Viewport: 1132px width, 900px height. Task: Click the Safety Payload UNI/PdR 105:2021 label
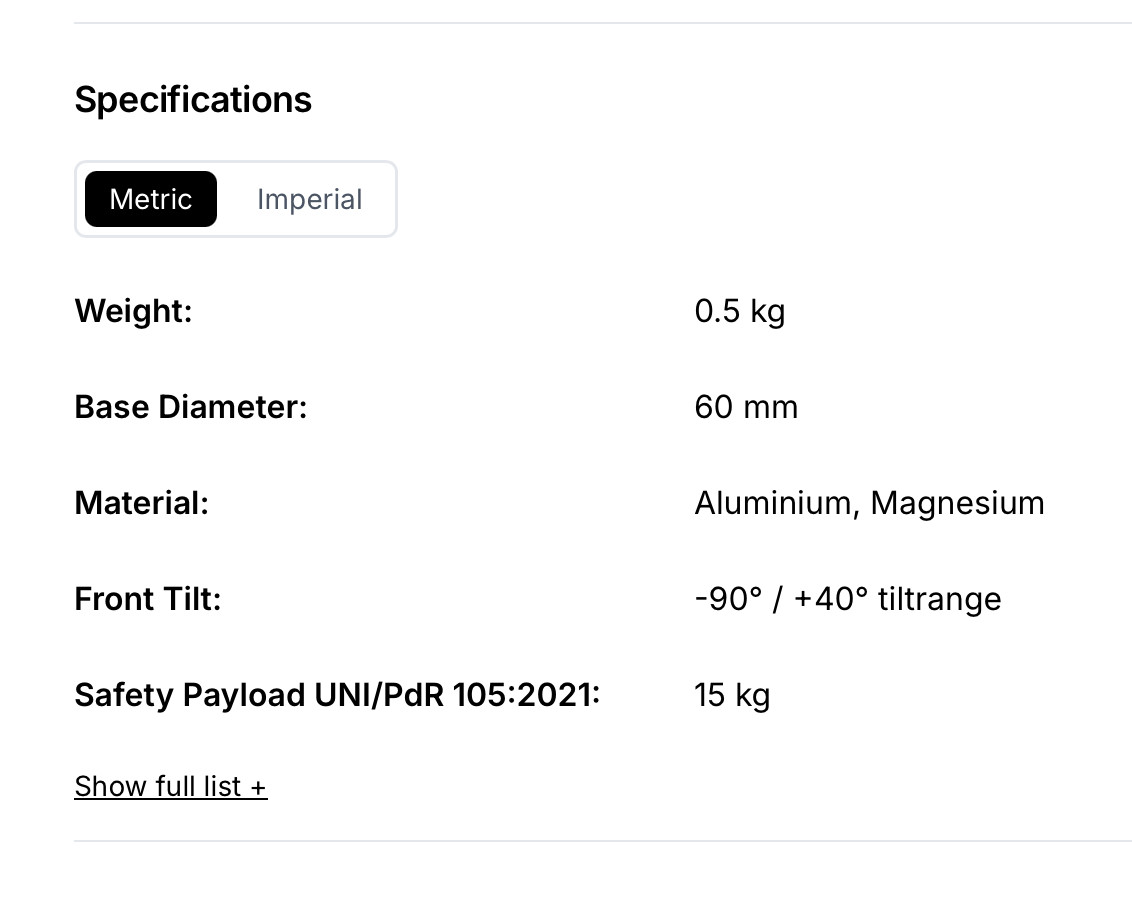point(337,695)
